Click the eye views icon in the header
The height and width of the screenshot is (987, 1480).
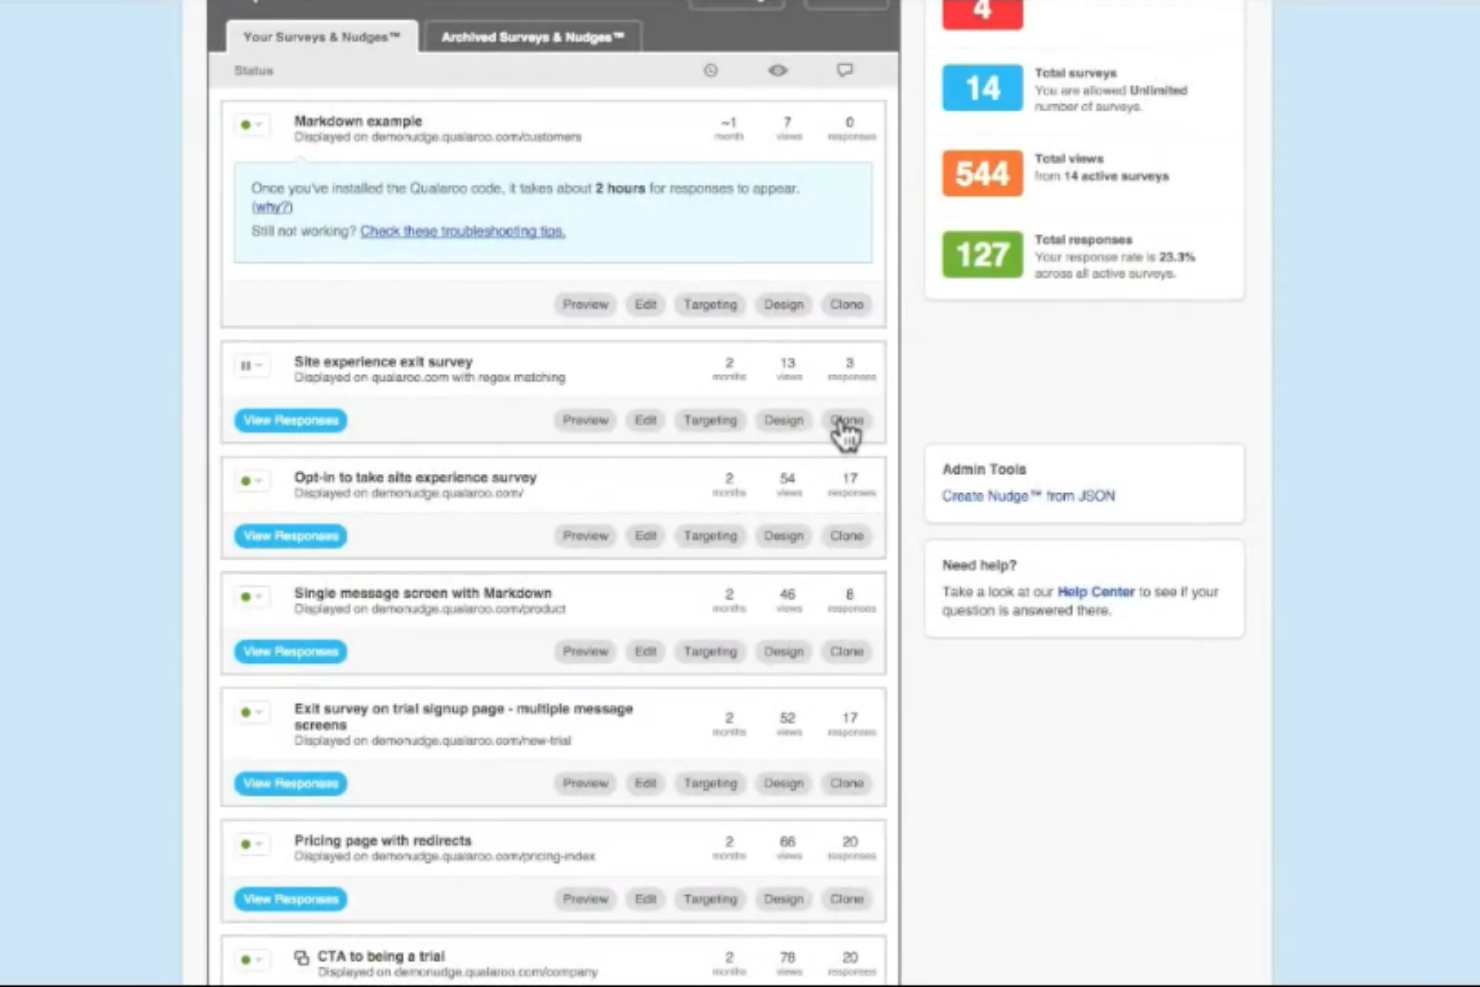coord(778,70)
